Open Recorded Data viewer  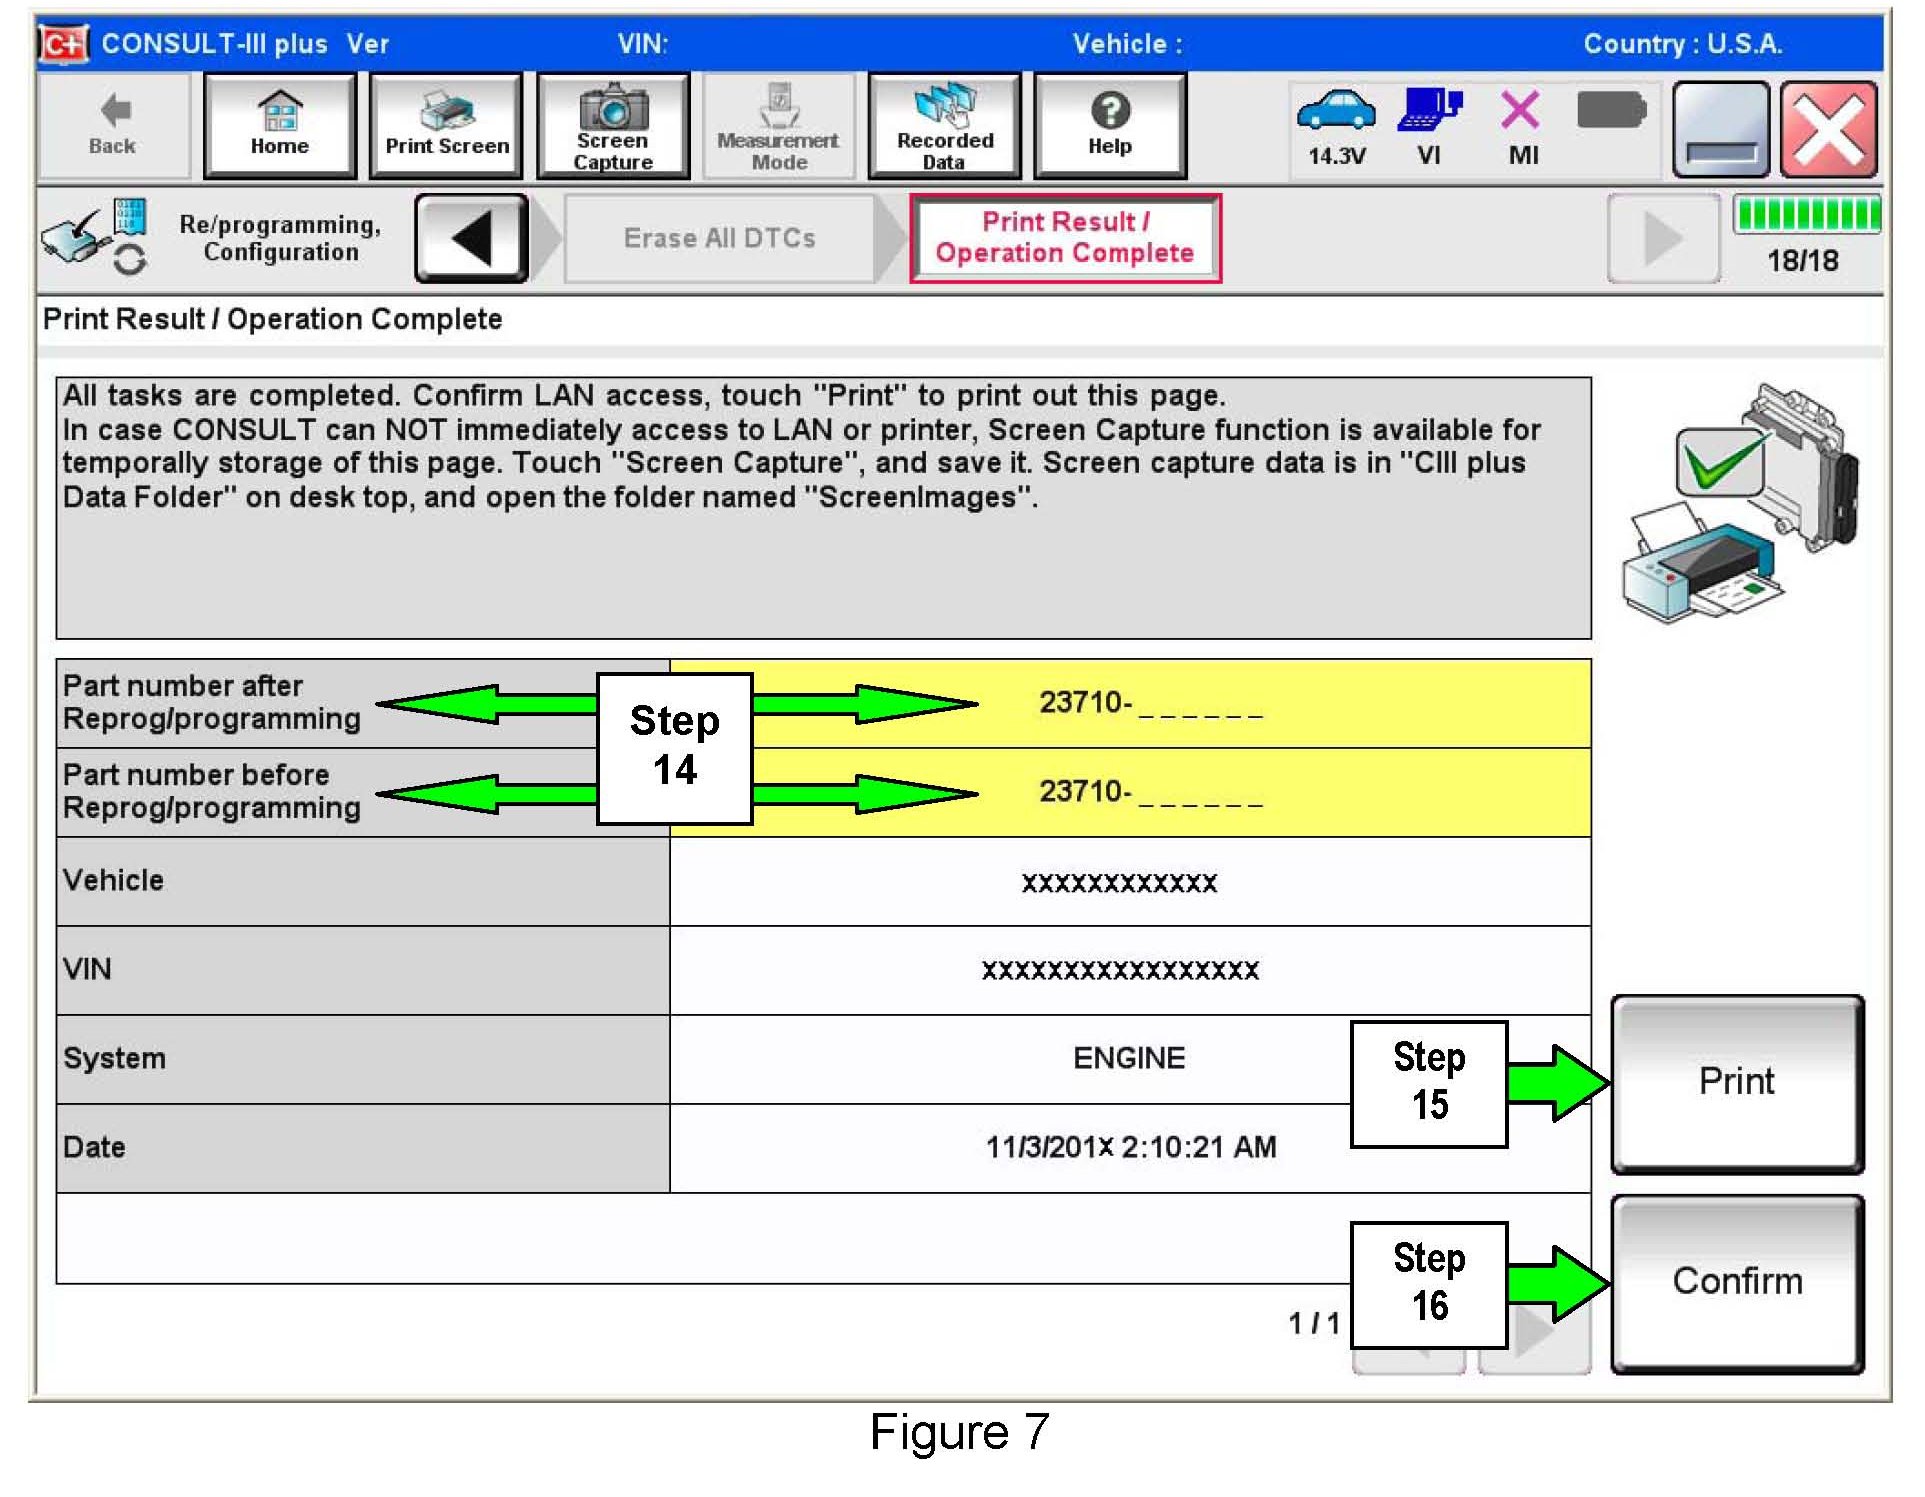point(944,126)
